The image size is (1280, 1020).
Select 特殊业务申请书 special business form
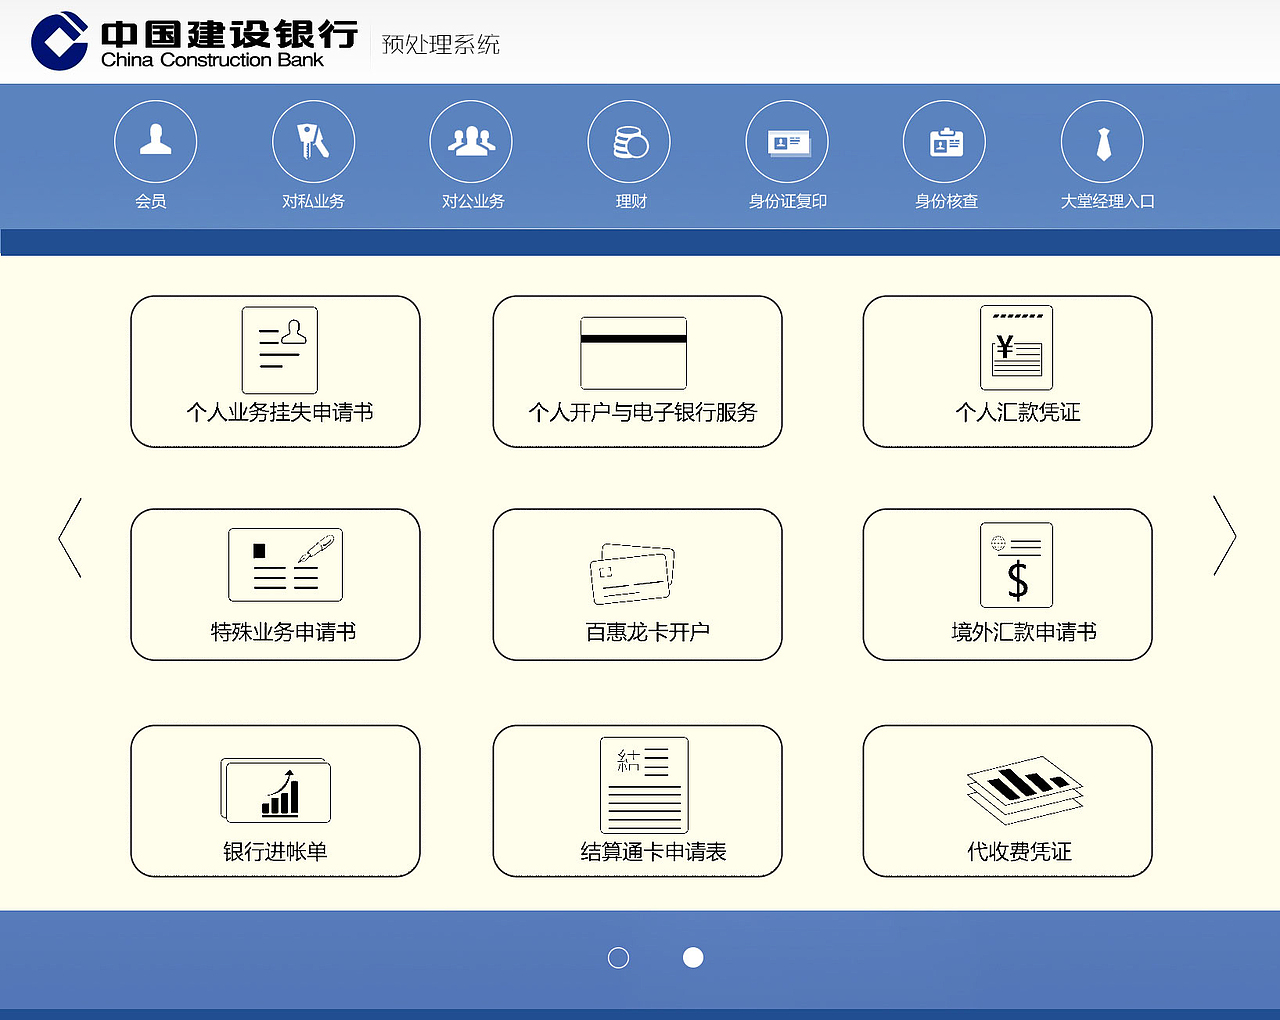click(x=275, y=585)
